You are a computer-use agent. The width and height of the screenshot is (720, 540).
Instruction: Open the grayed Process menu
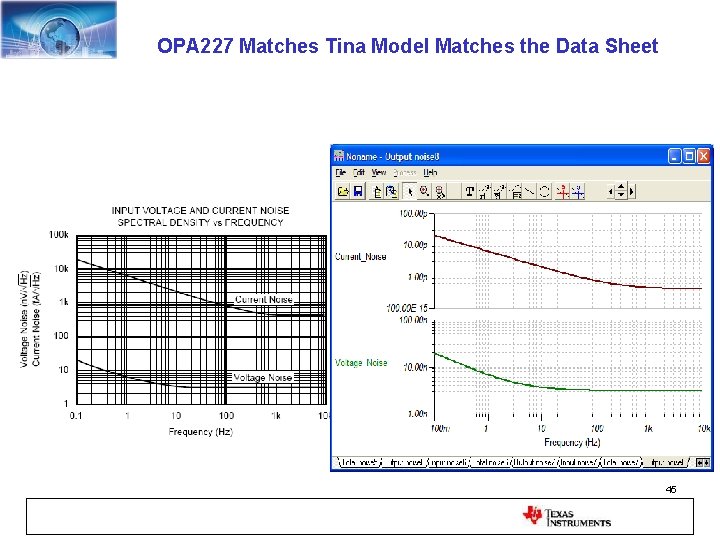[x=405, y=173]
